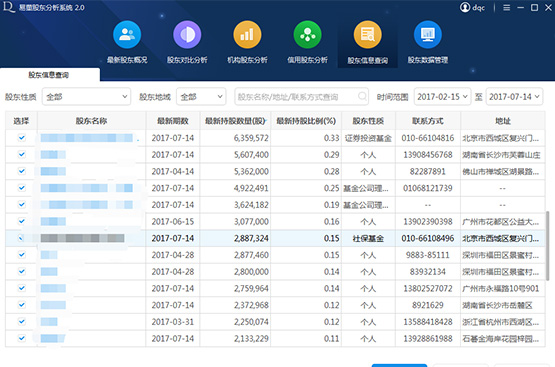Viewport: 555px width, 367px height.
Task: Click phone number 01068121739
Action: pyautogui.click(x=428, y=188)
